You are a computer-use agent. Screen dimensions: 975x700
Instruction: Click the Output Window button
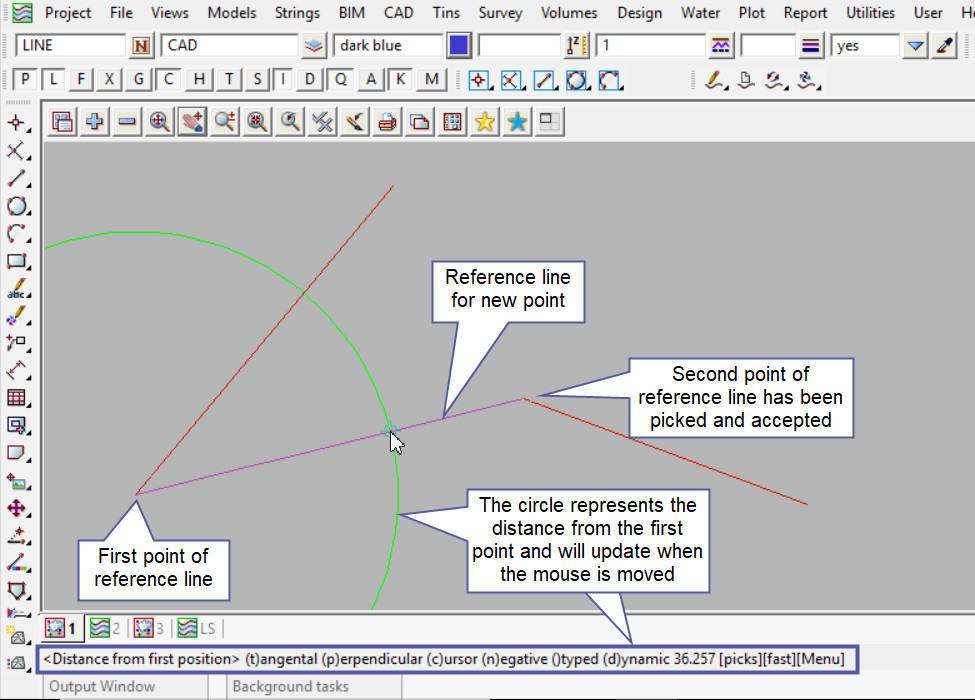point(102,686)
